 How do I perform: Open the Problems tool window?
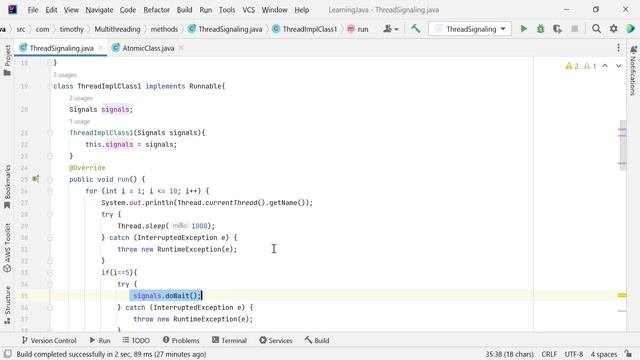coord(181,340)
